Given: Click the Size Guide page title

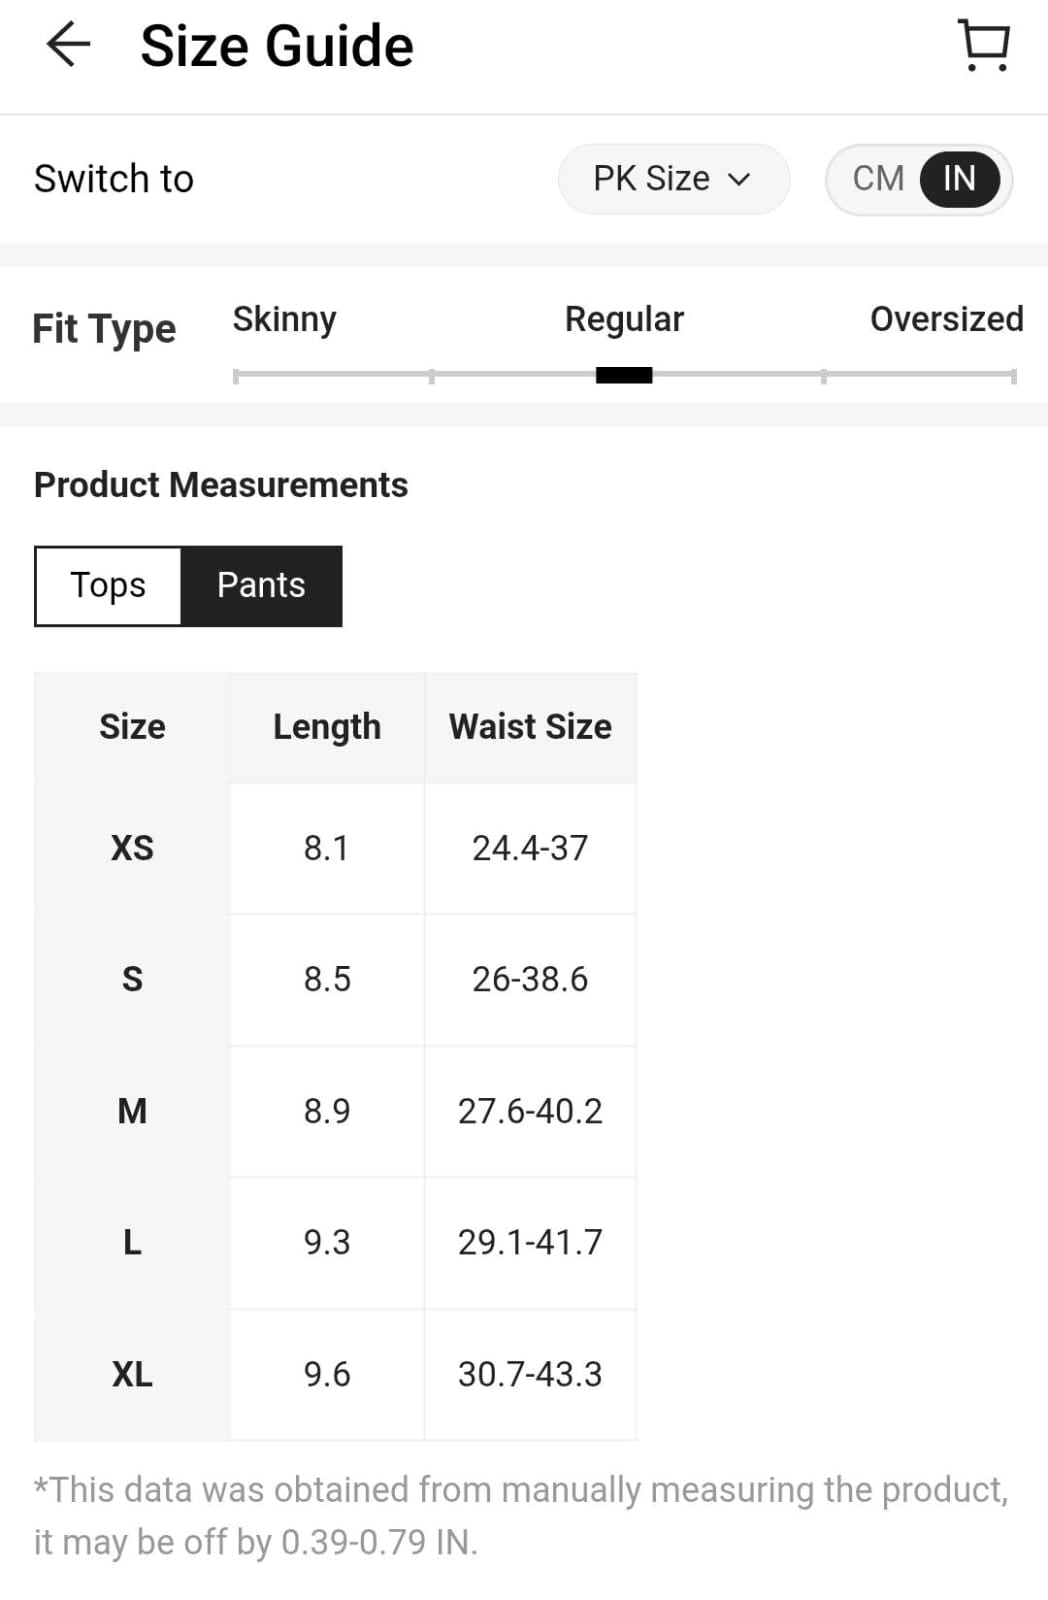Looking at the screenshot, I should [x=277, y=46].
